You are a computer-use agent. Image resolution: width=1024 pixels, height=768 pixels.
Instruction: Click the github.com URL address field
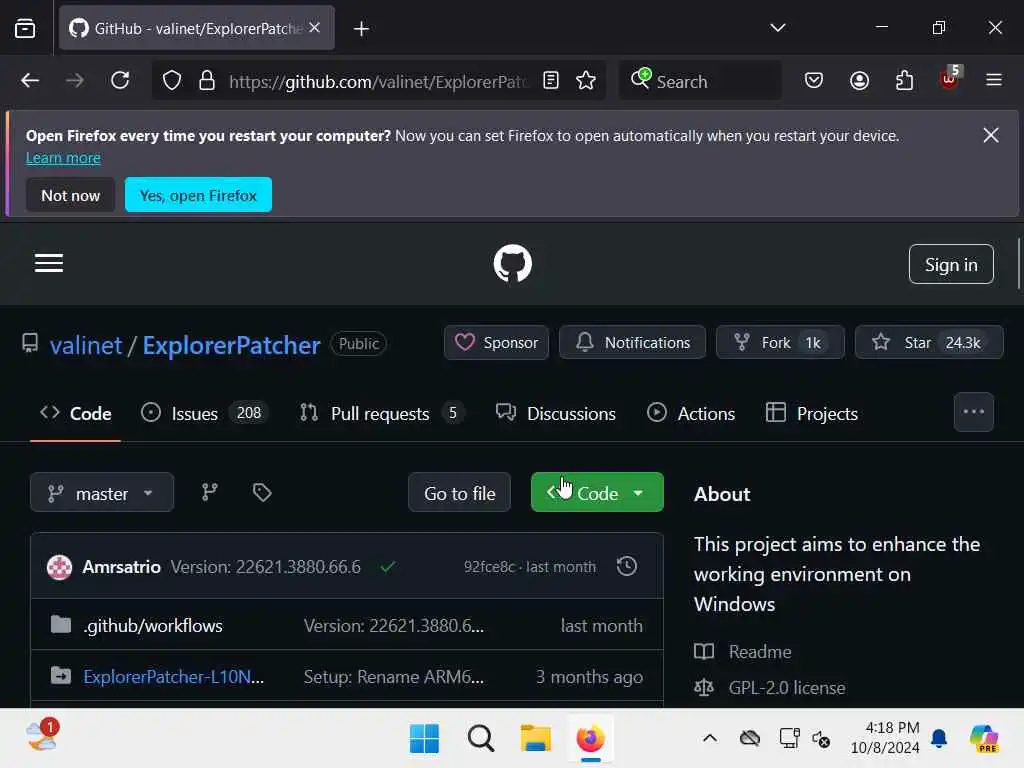378,82
